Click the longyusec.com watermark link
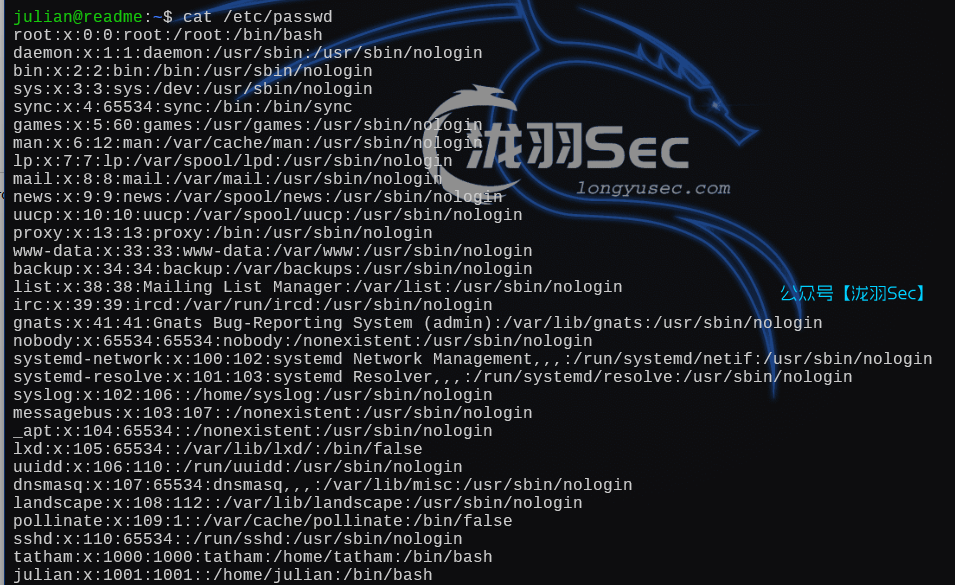 (653, 188)
